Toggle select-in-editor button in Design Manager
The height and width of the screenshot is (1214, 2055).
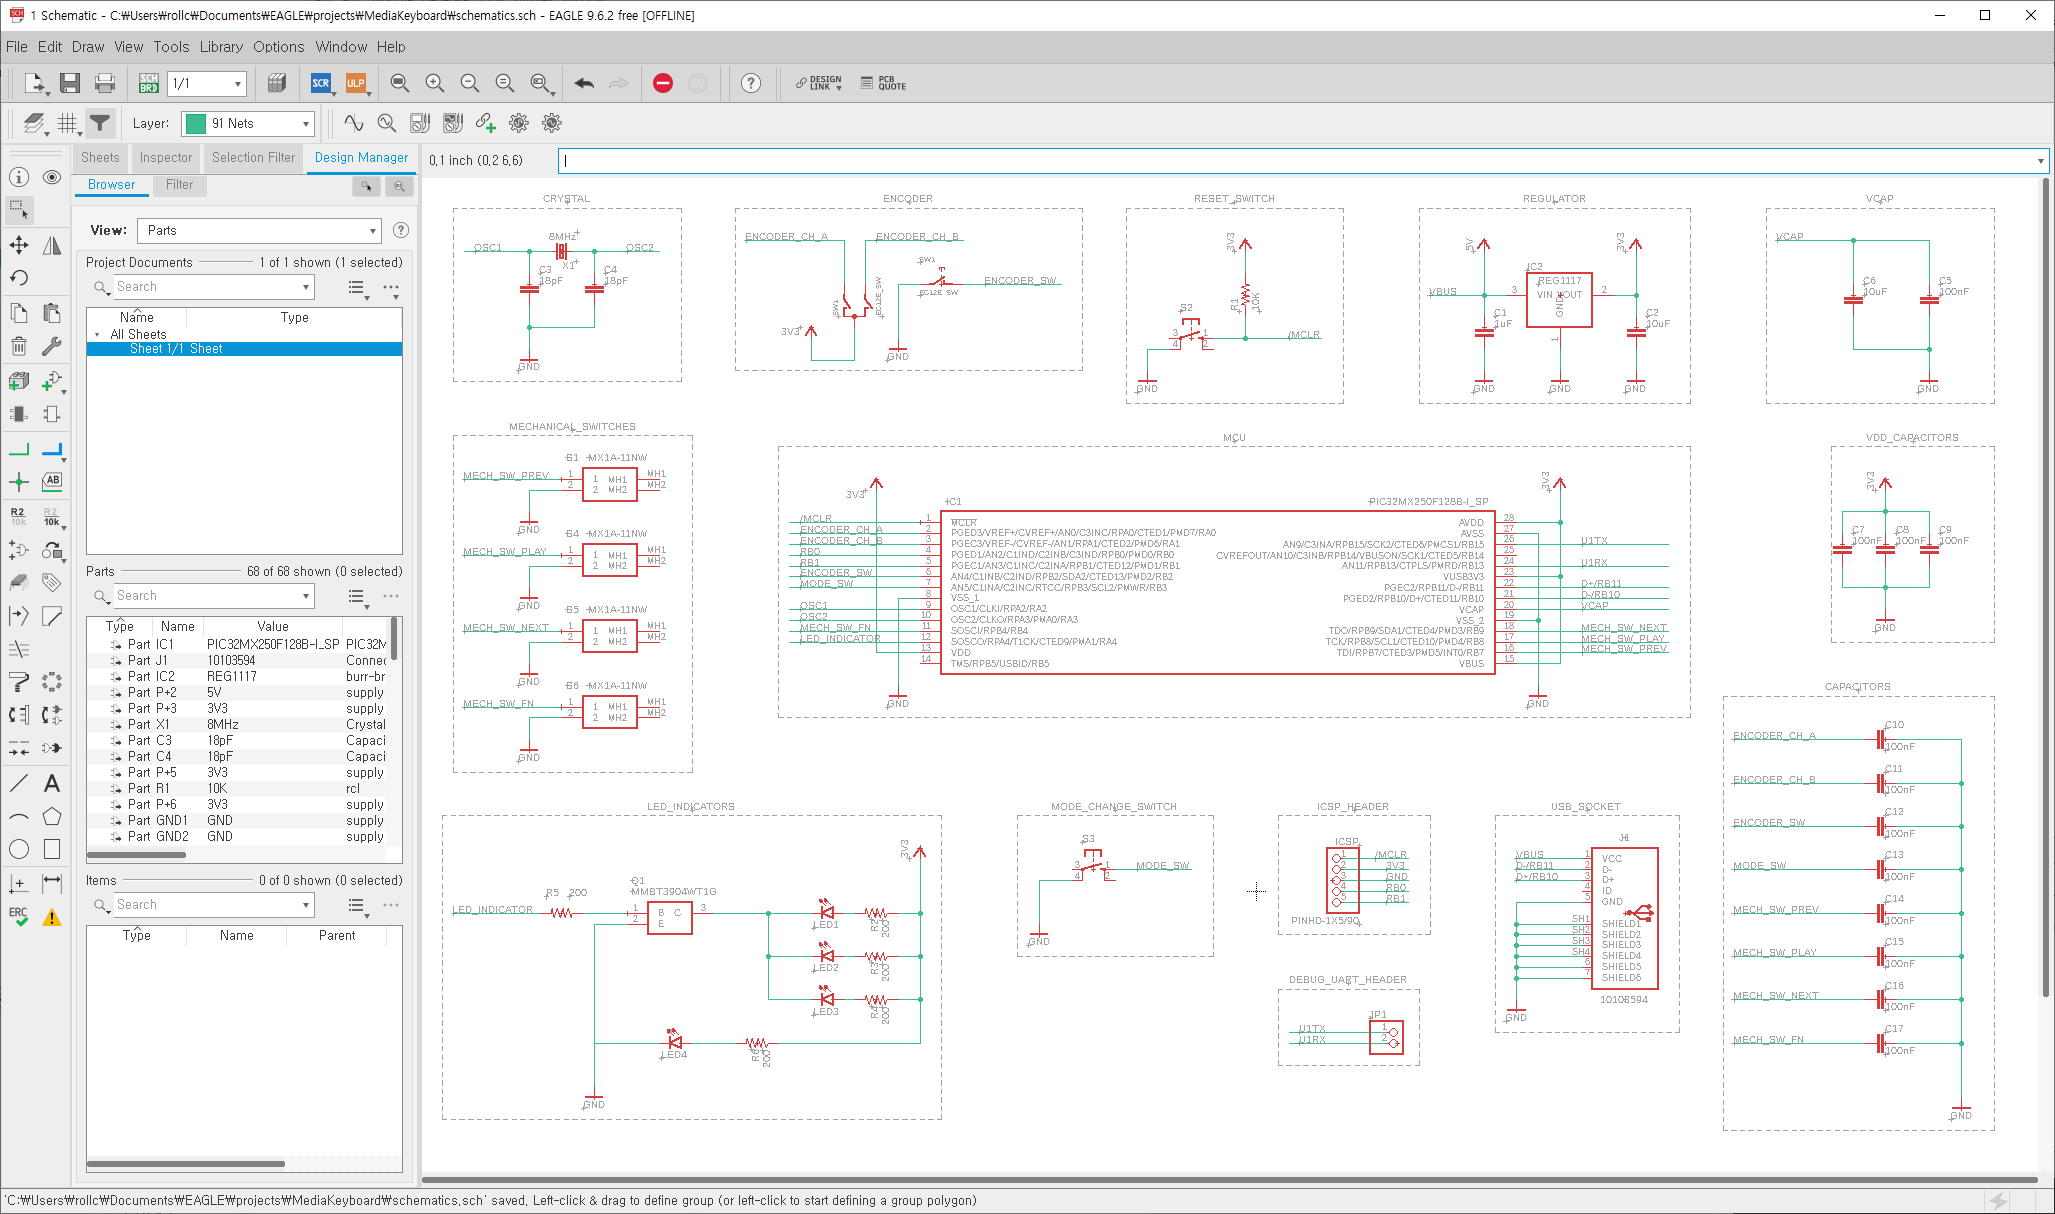coord(367,186)
